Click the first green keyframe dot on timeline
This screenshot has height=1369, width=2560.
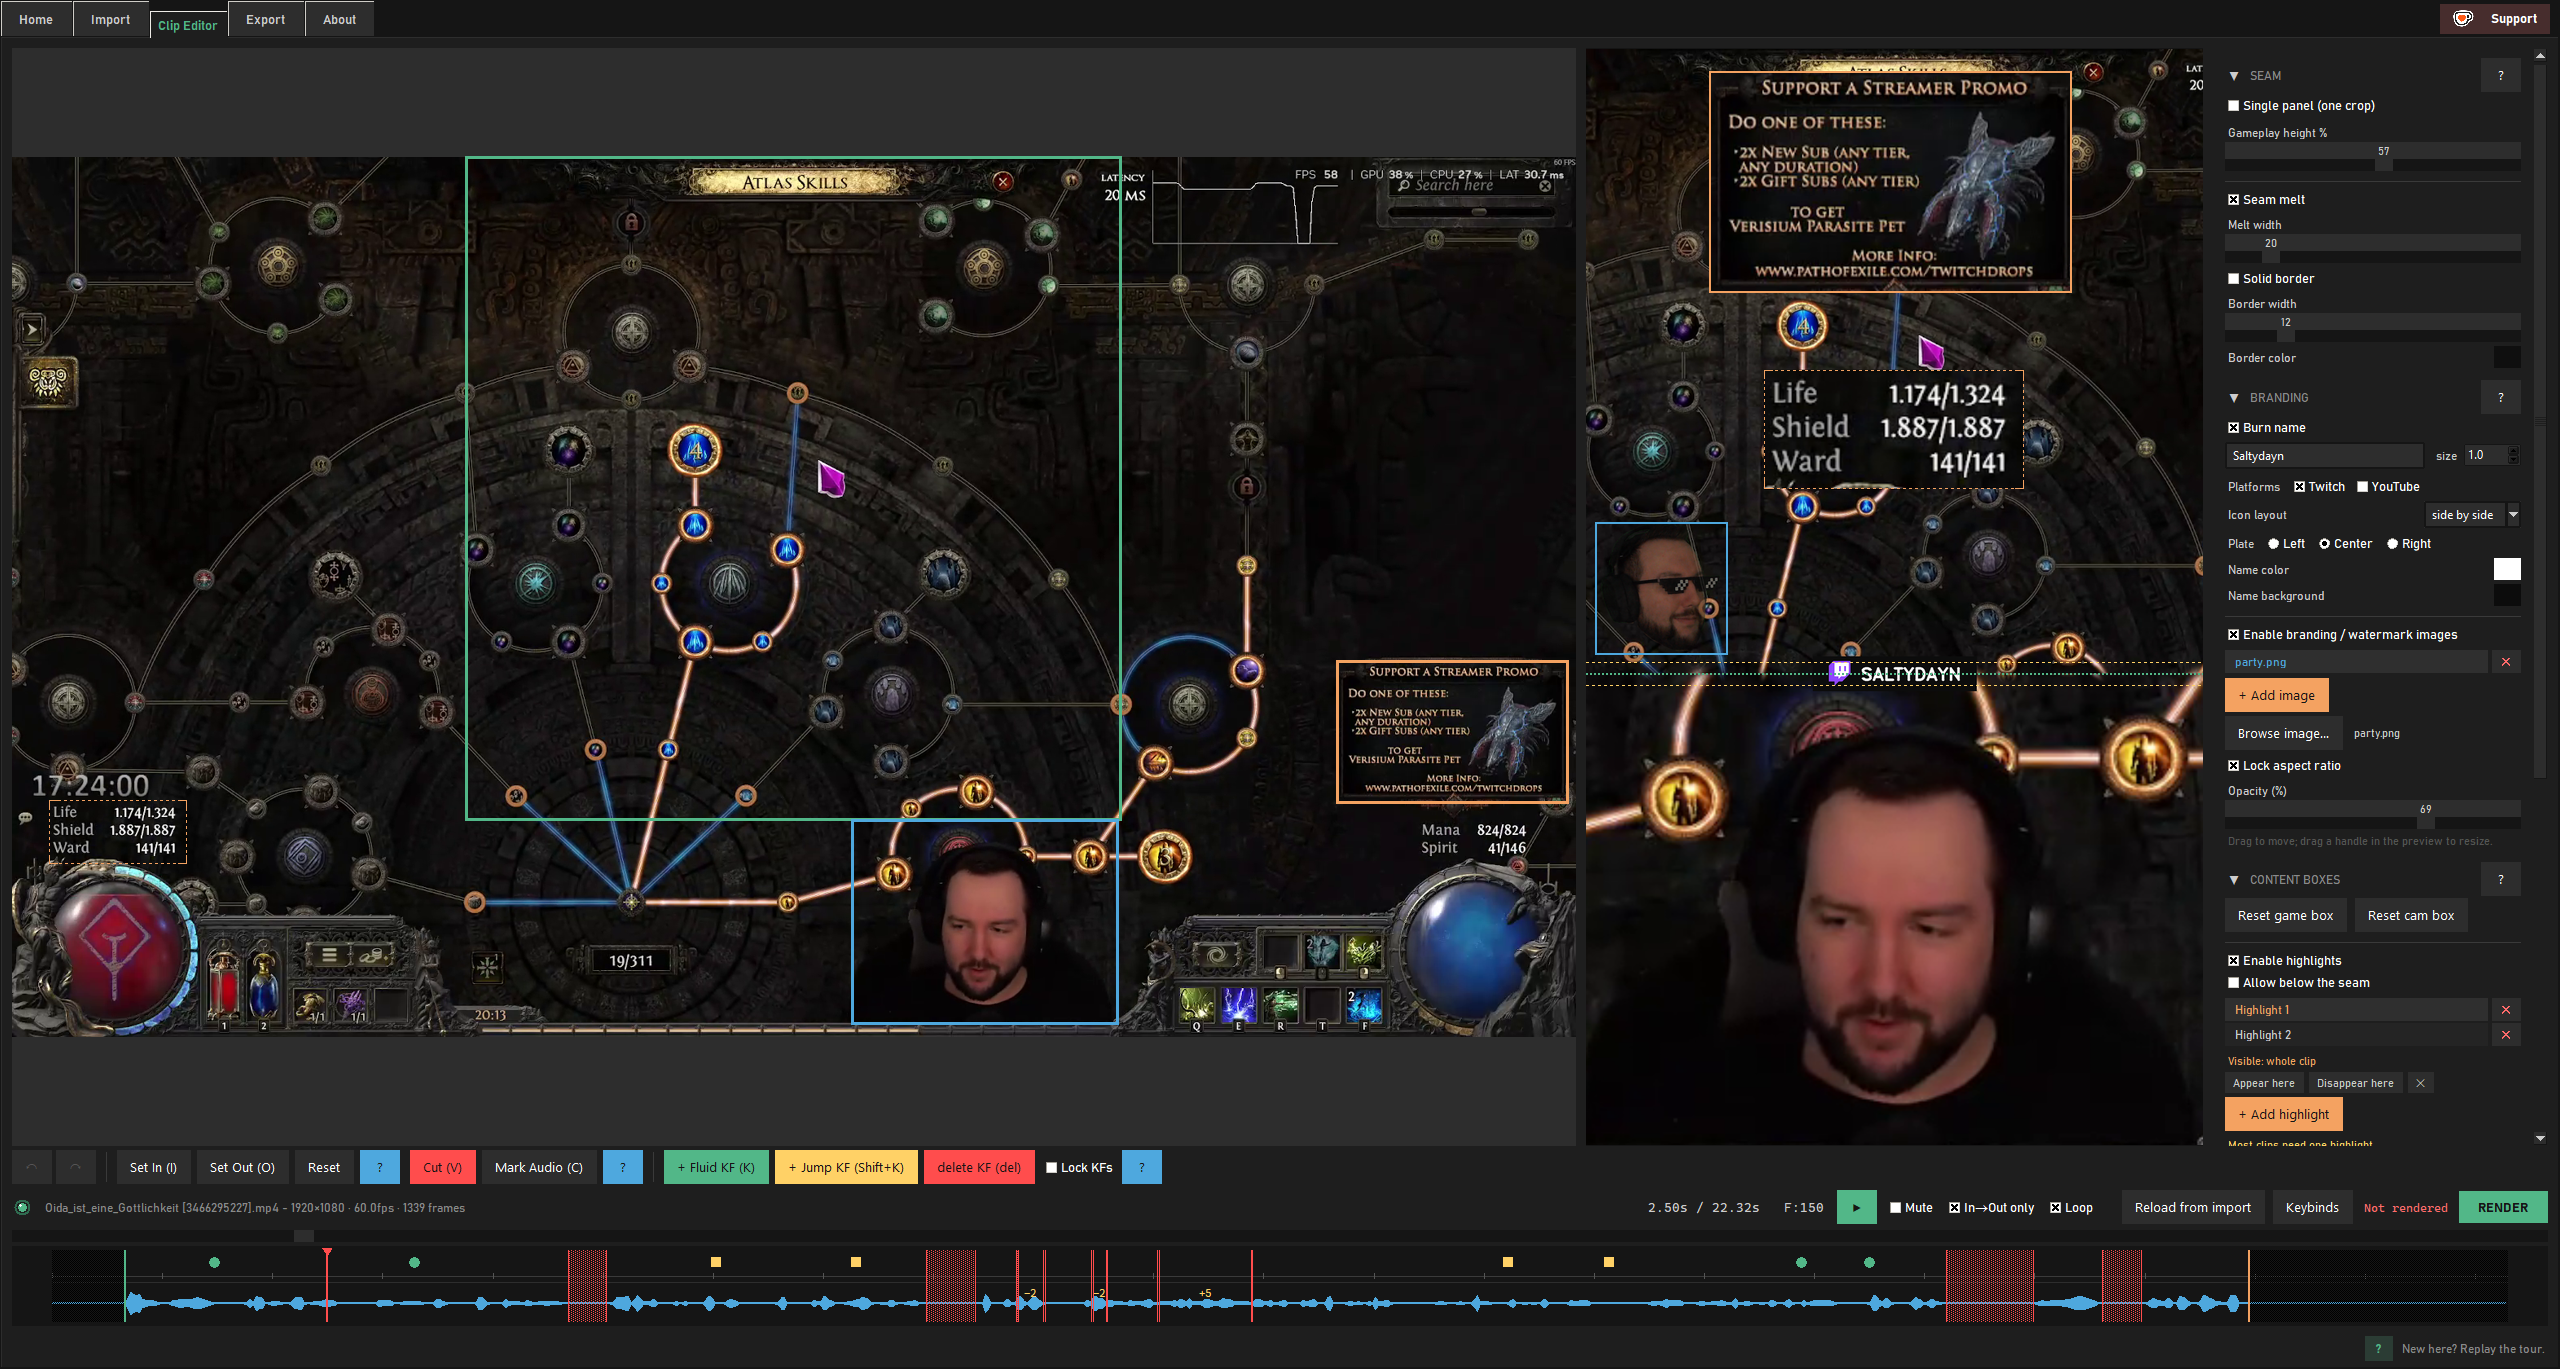pos(214,1263)
